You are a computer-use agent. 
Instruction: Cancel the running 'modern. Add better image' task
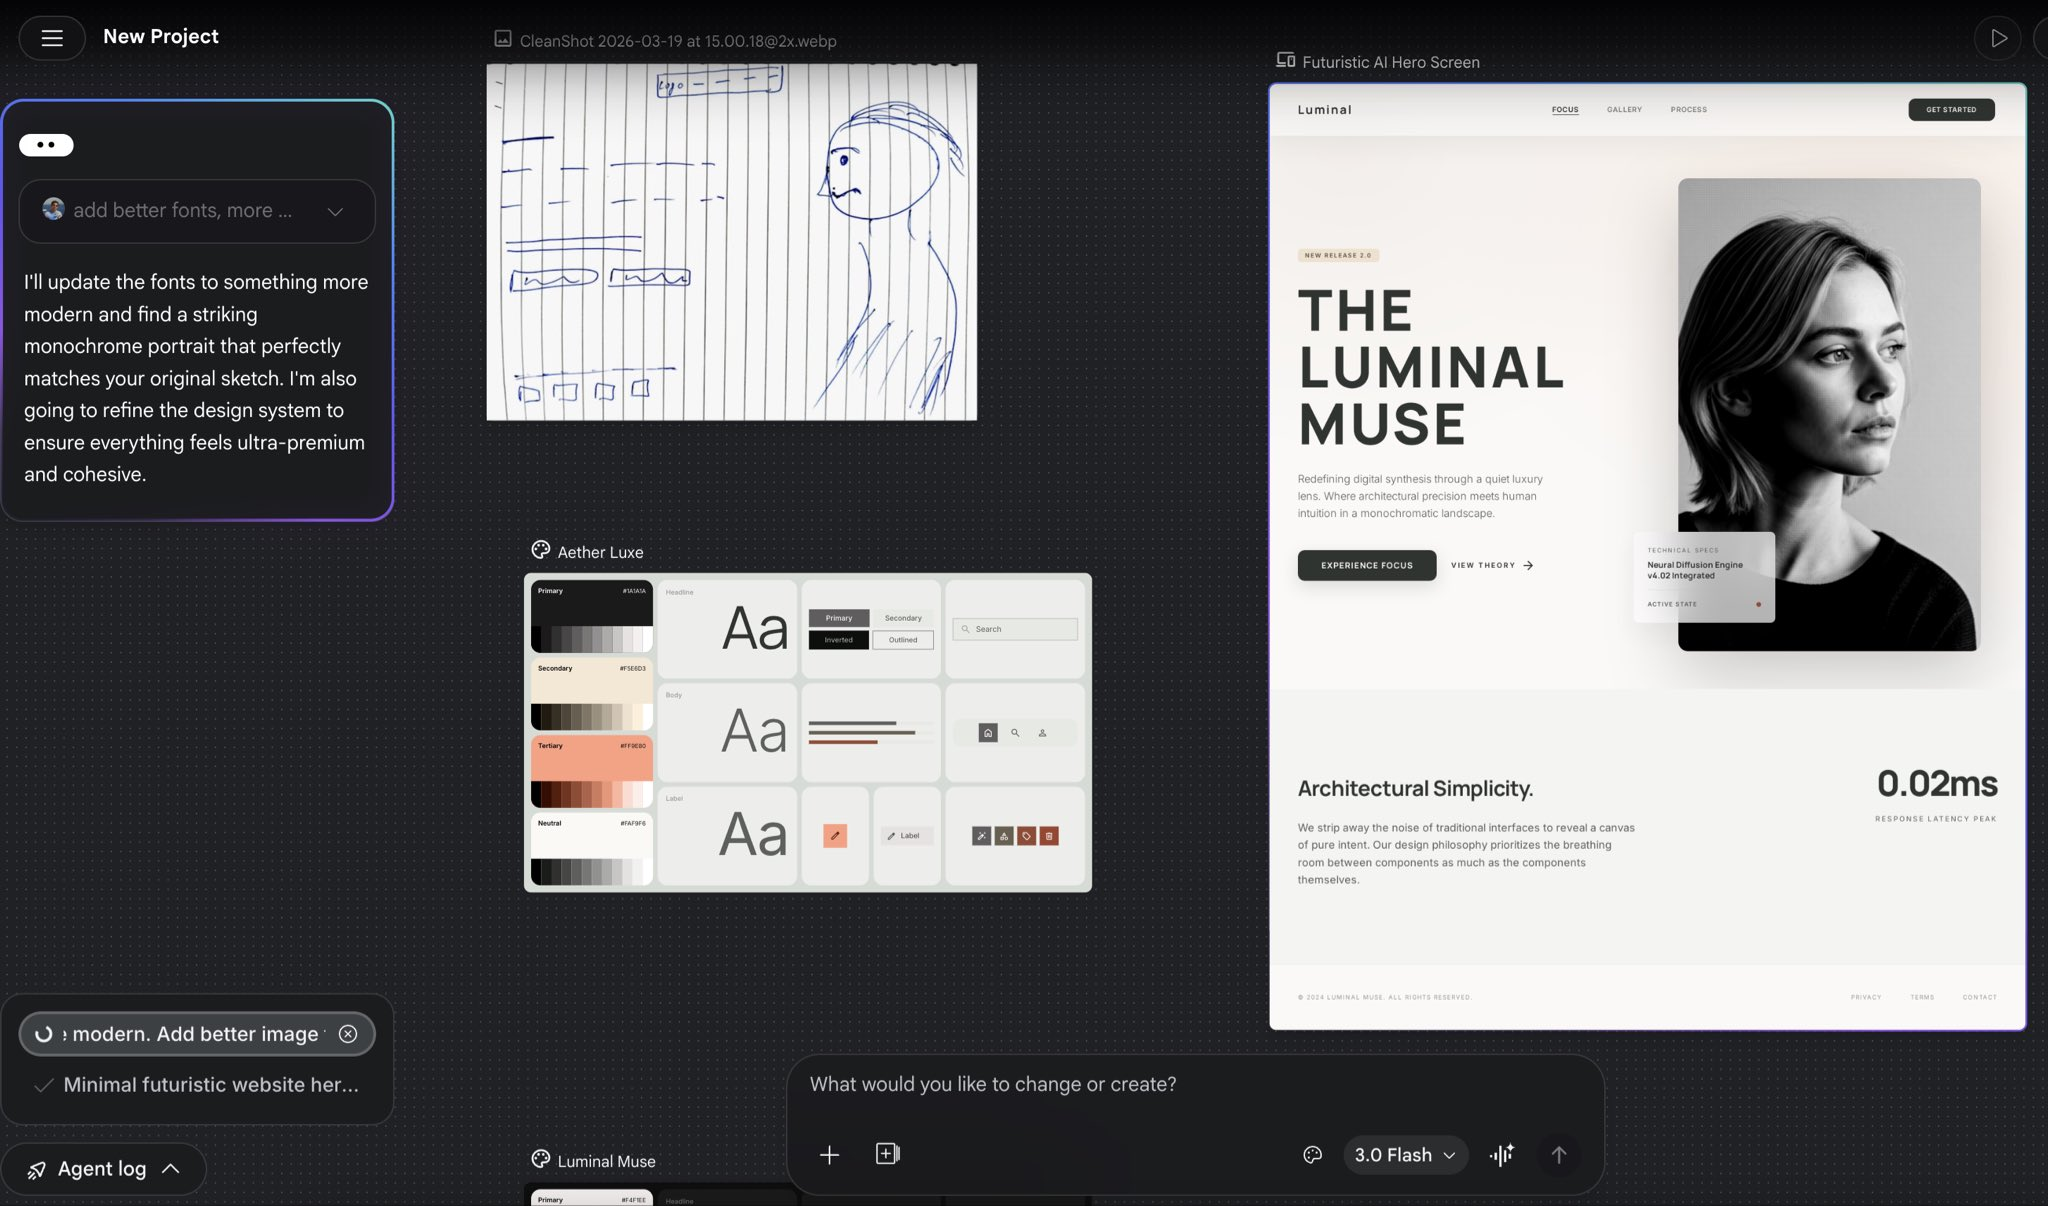coord(348,1034)
